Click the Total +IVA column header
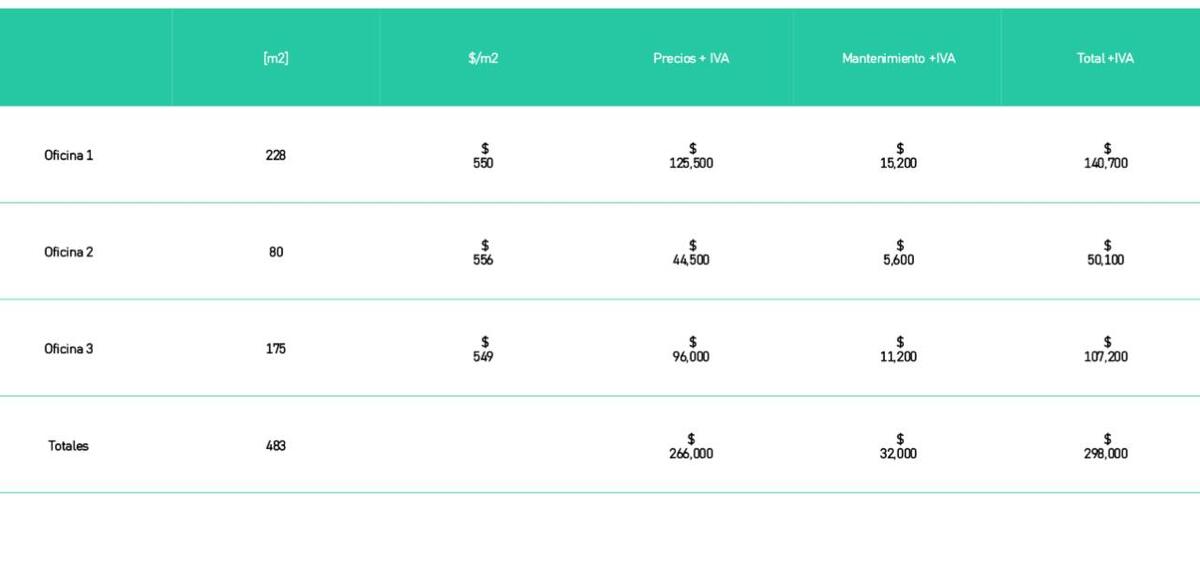Viewport: 1200px width, 568px height. coord(1105,58)
